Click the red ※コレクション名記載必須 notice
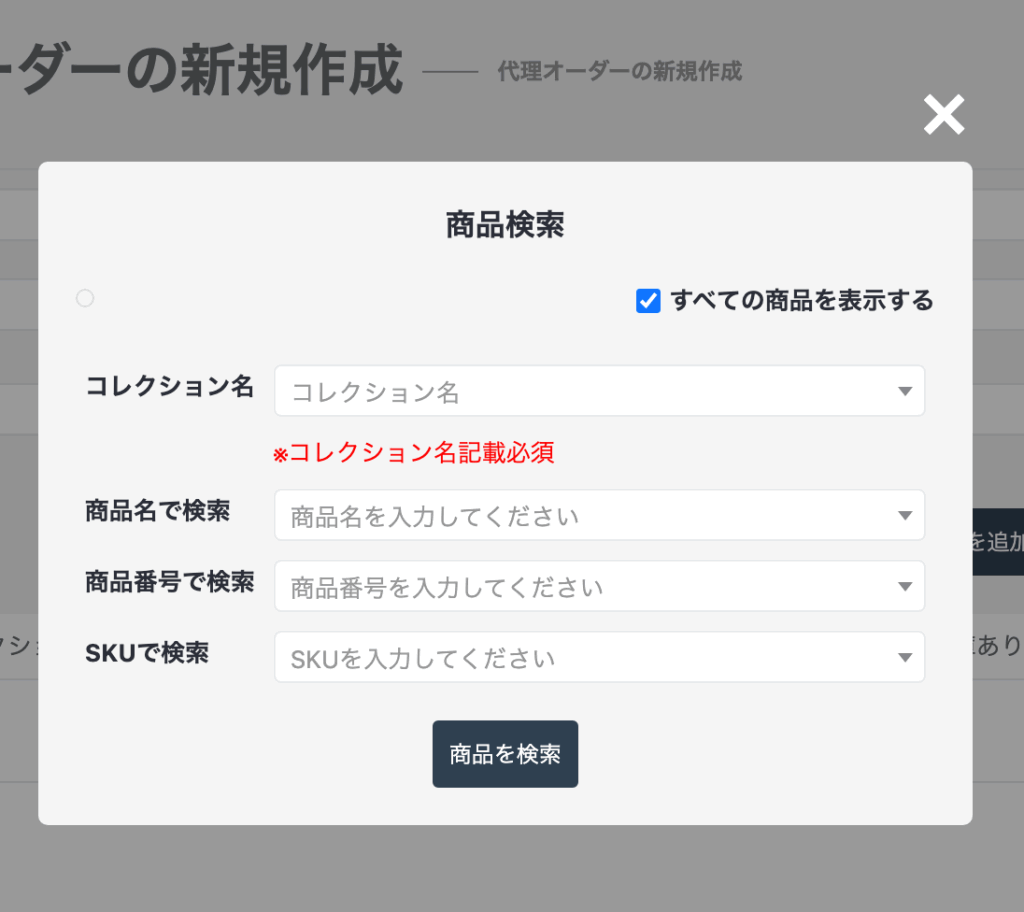The width and height of the screenshot is (1024, 912). pos(414,453)
